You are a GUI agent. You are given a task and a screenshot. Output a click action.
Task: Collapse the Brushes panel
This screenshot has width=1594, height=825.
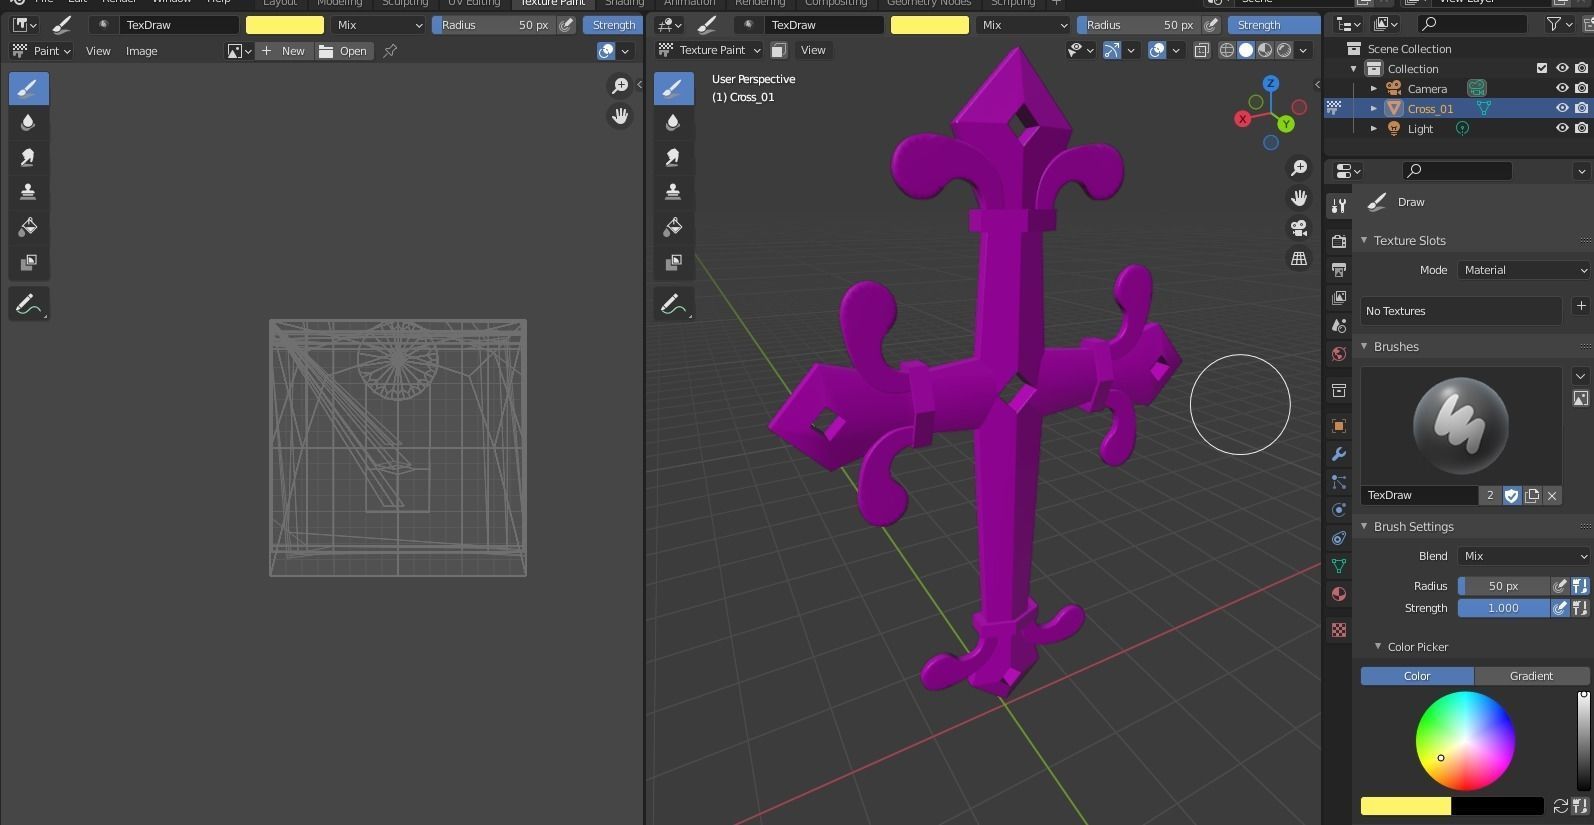coord(1364,346)
